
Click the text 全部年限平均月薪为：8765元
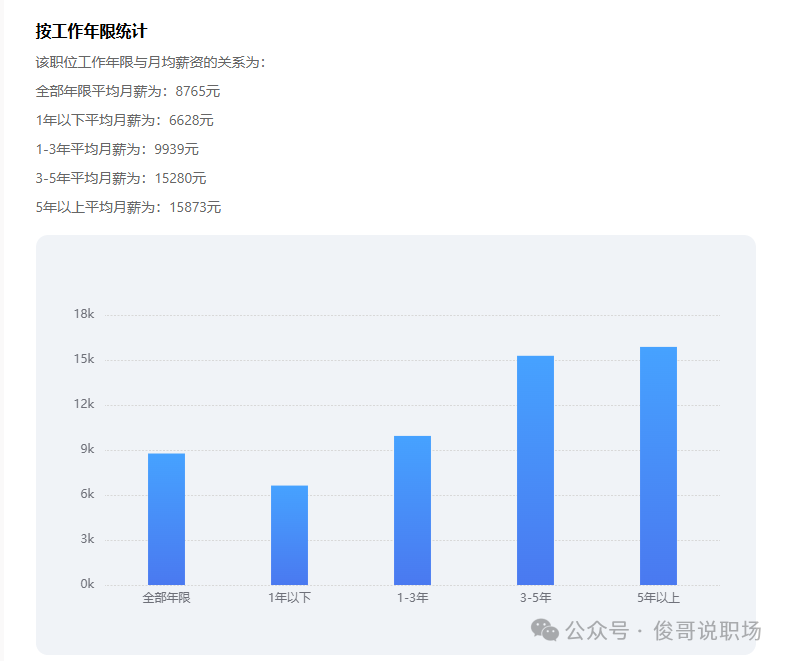pos(128,91)
